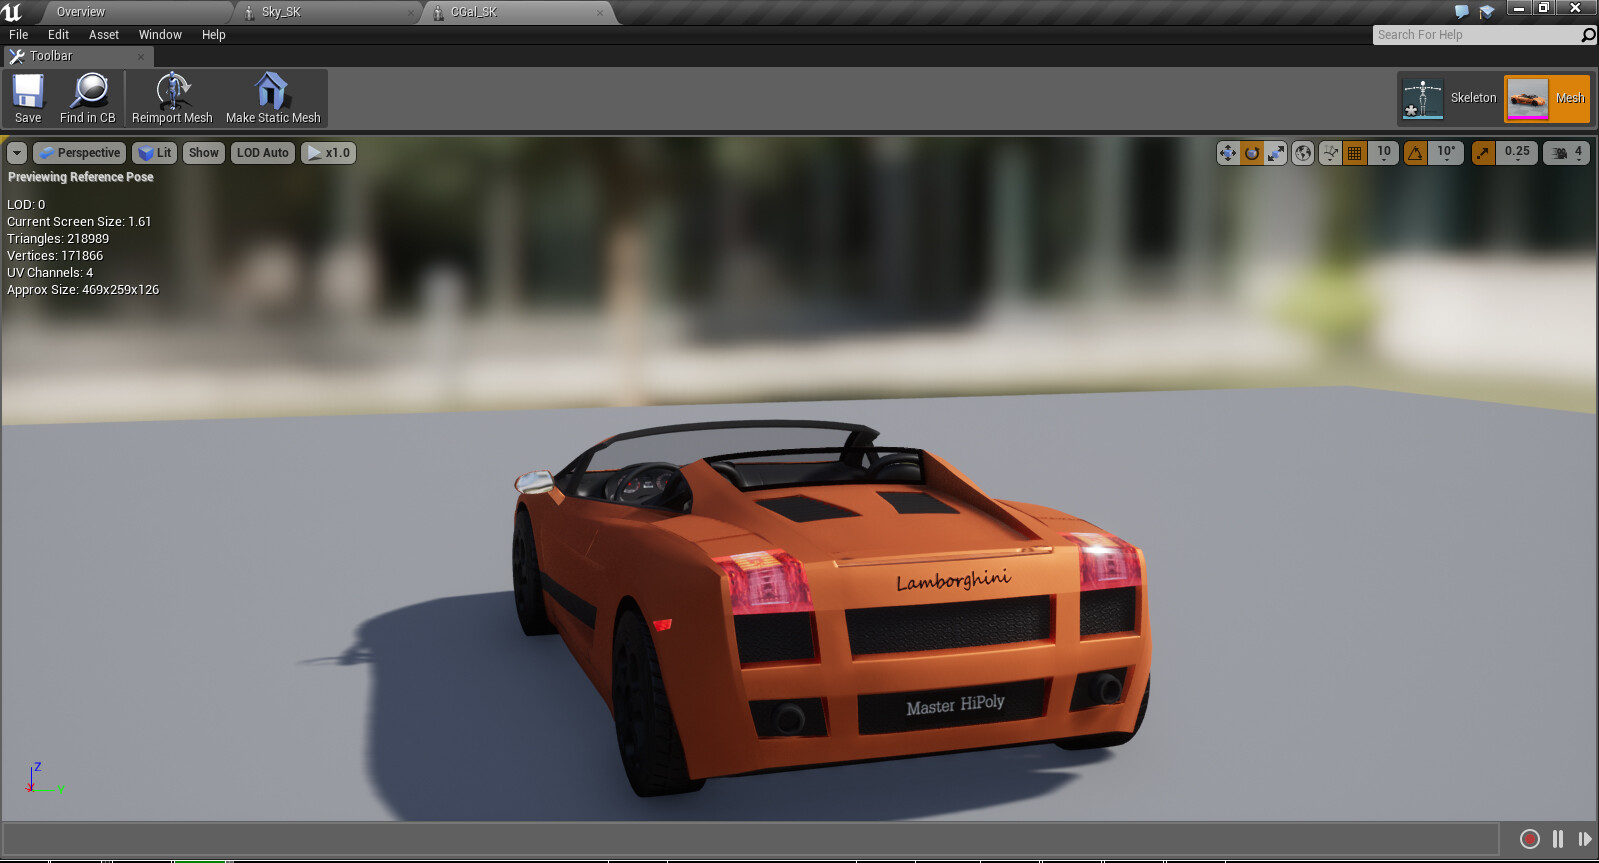The image size is (1599, 863).
Task: Close the Sky_SK tab
Action: (x=411, y=13)
